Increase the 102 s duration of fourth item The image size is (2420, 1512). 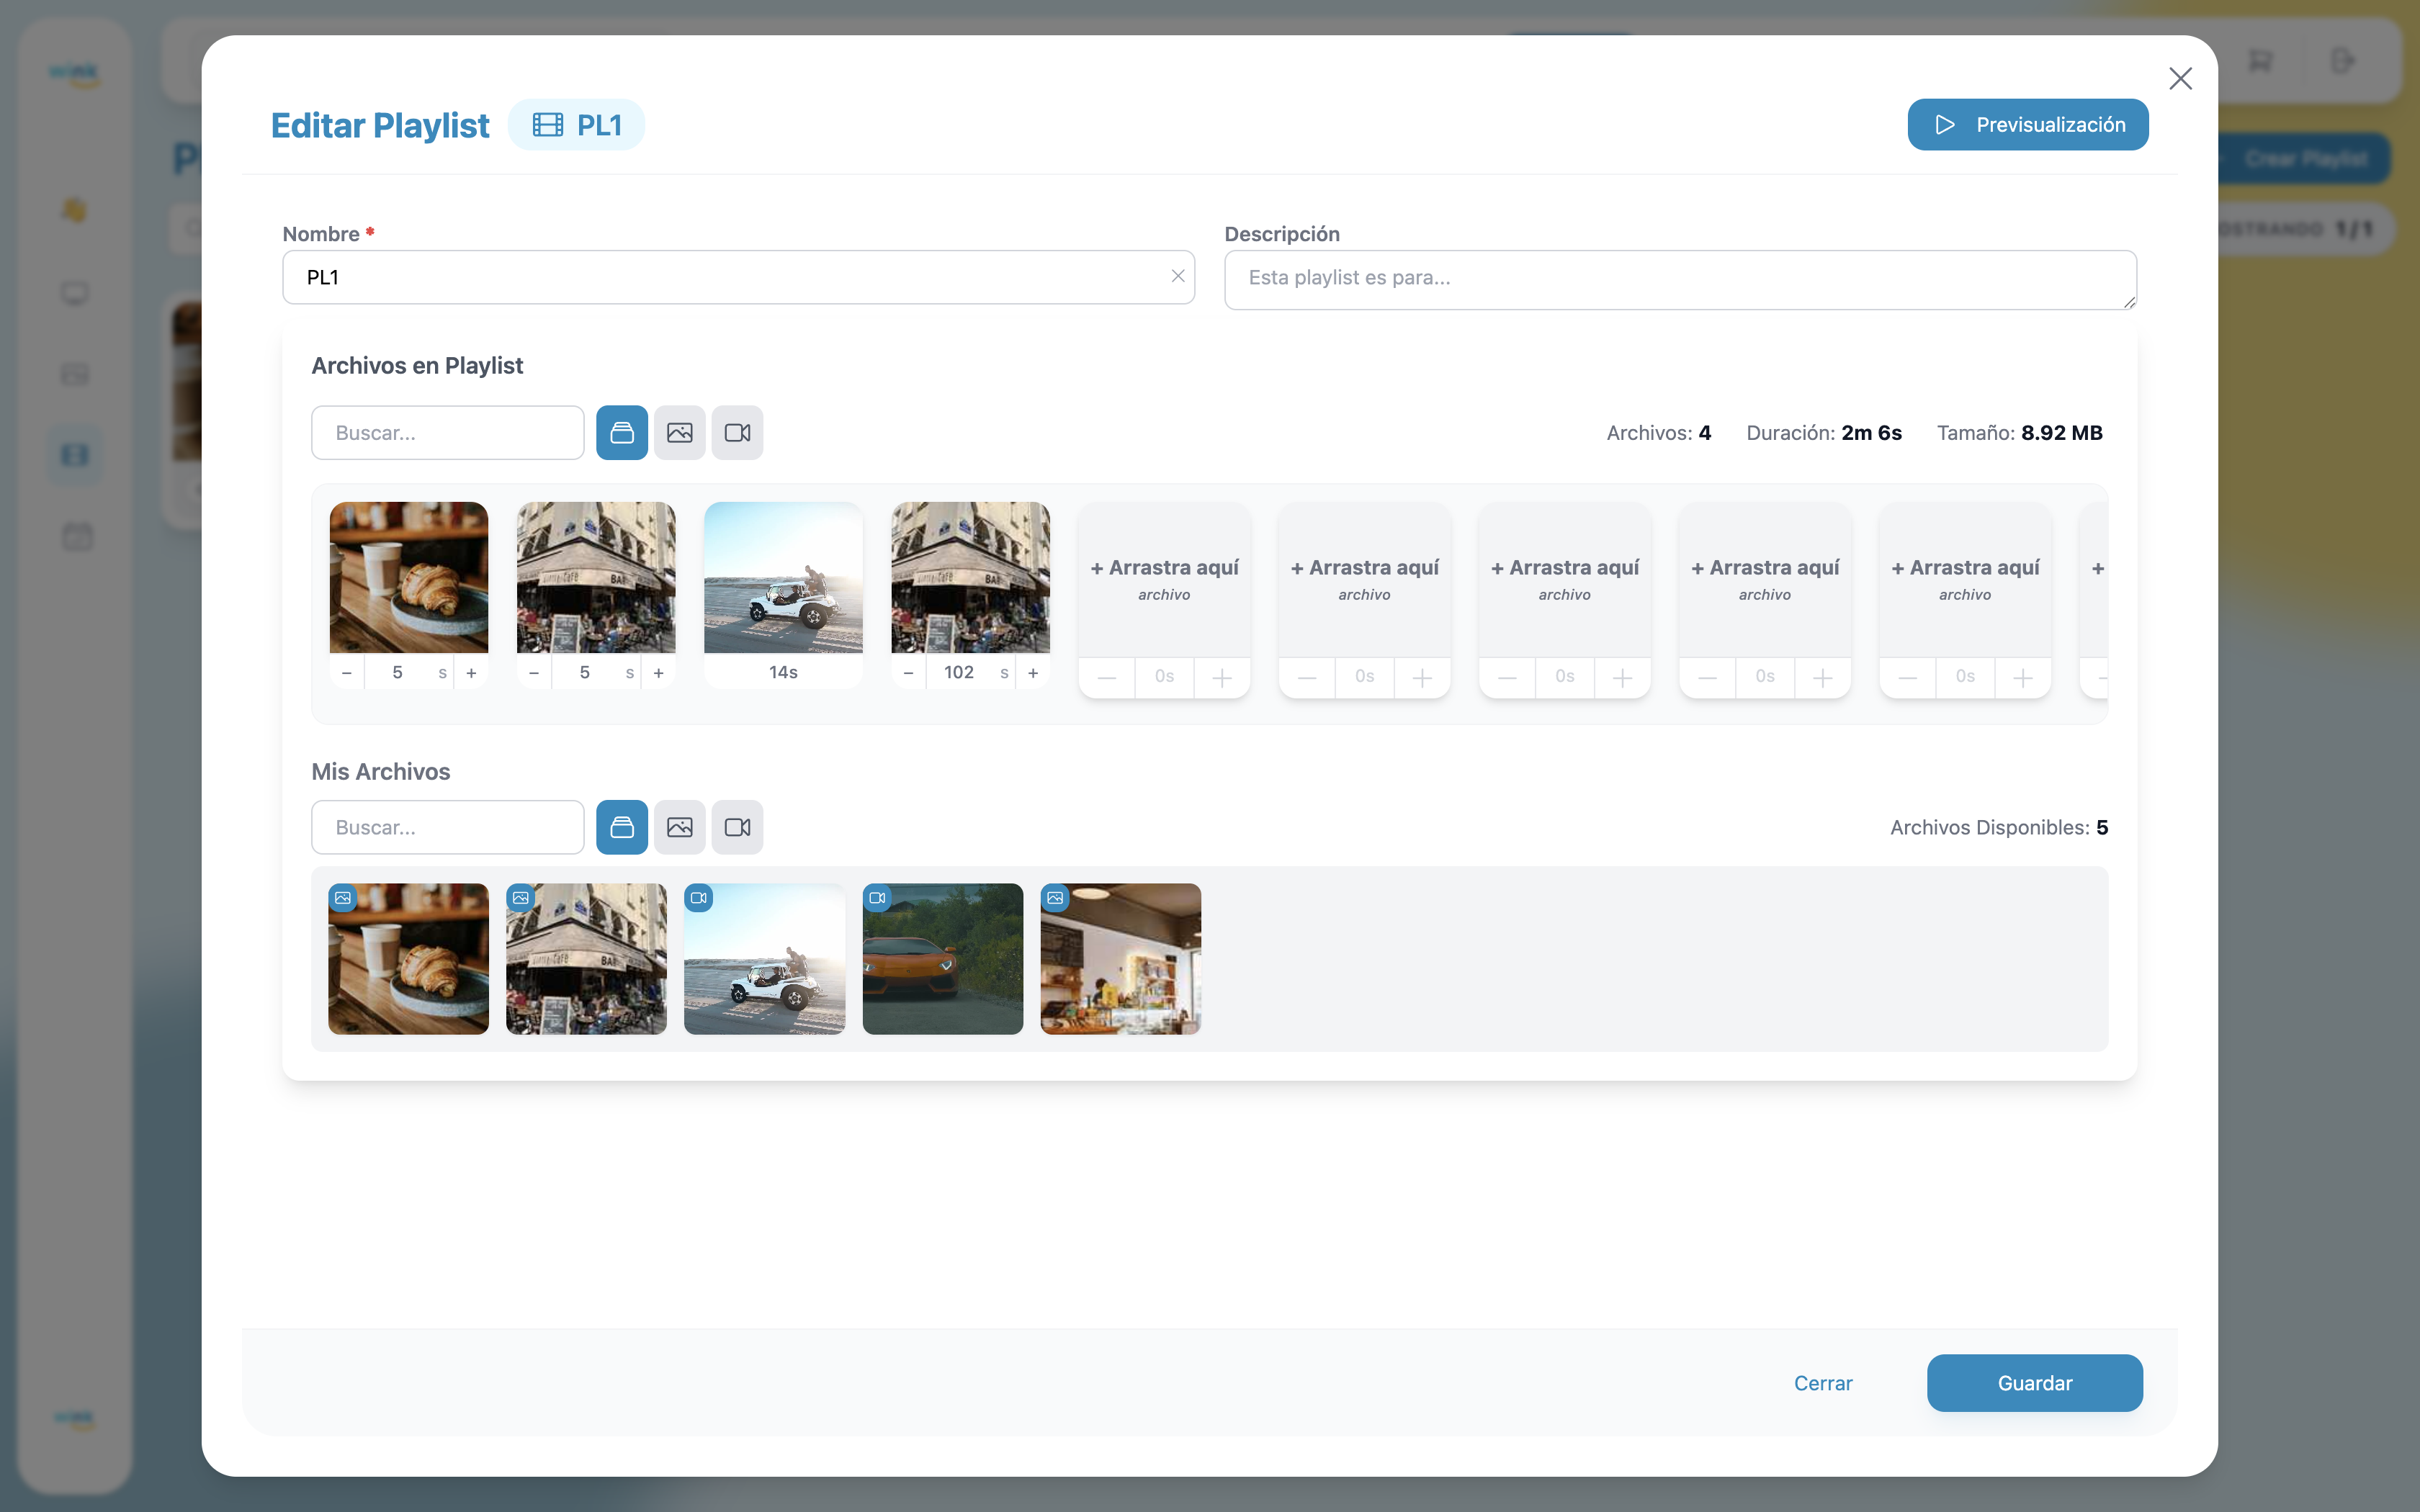click(1033, 673)
